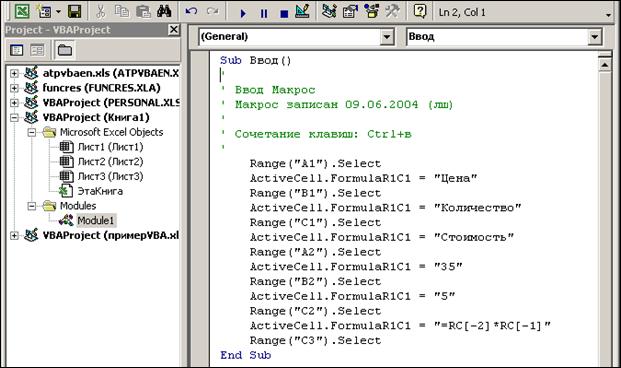Stop the macro with the Reset icon
621x368 pixels.
click(x=284, y=14)
